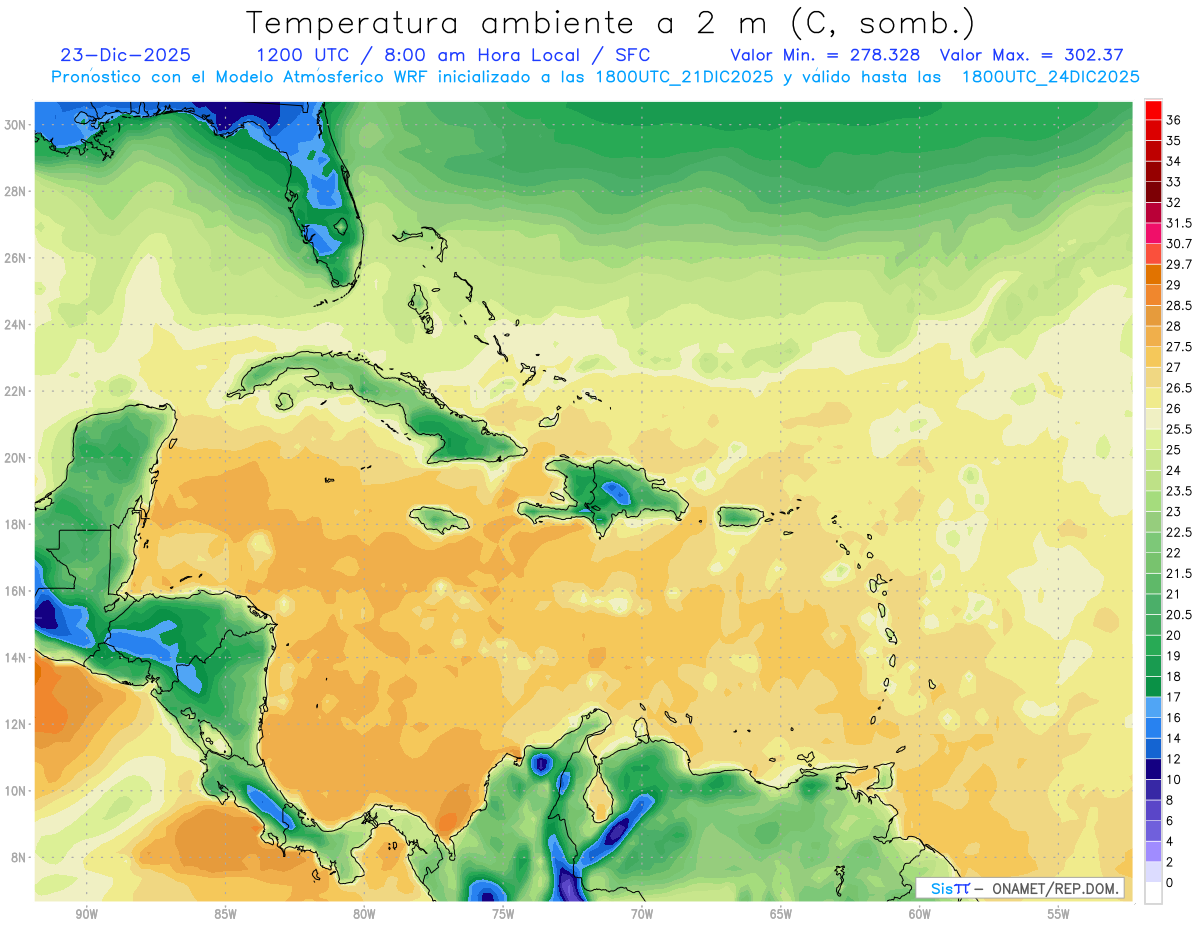Click the '22N' latitude axis label
This screenshot has height=927, width=1200.
[17, 391]
